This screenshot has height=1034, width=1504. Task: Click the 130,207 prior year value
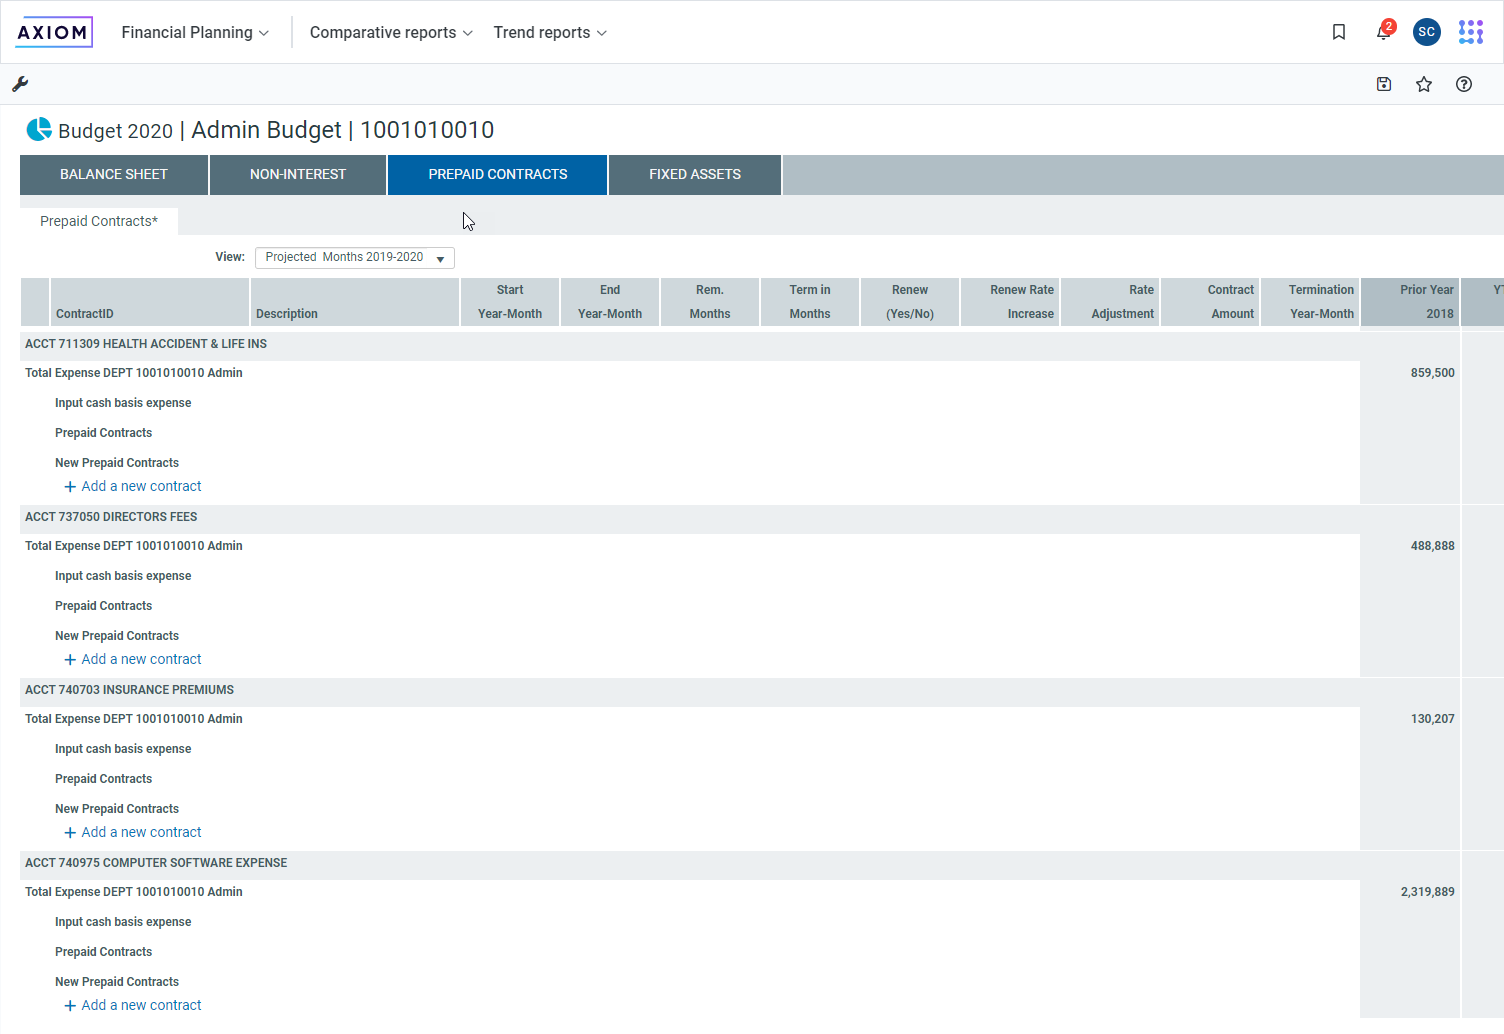[x=1432, y=719]
